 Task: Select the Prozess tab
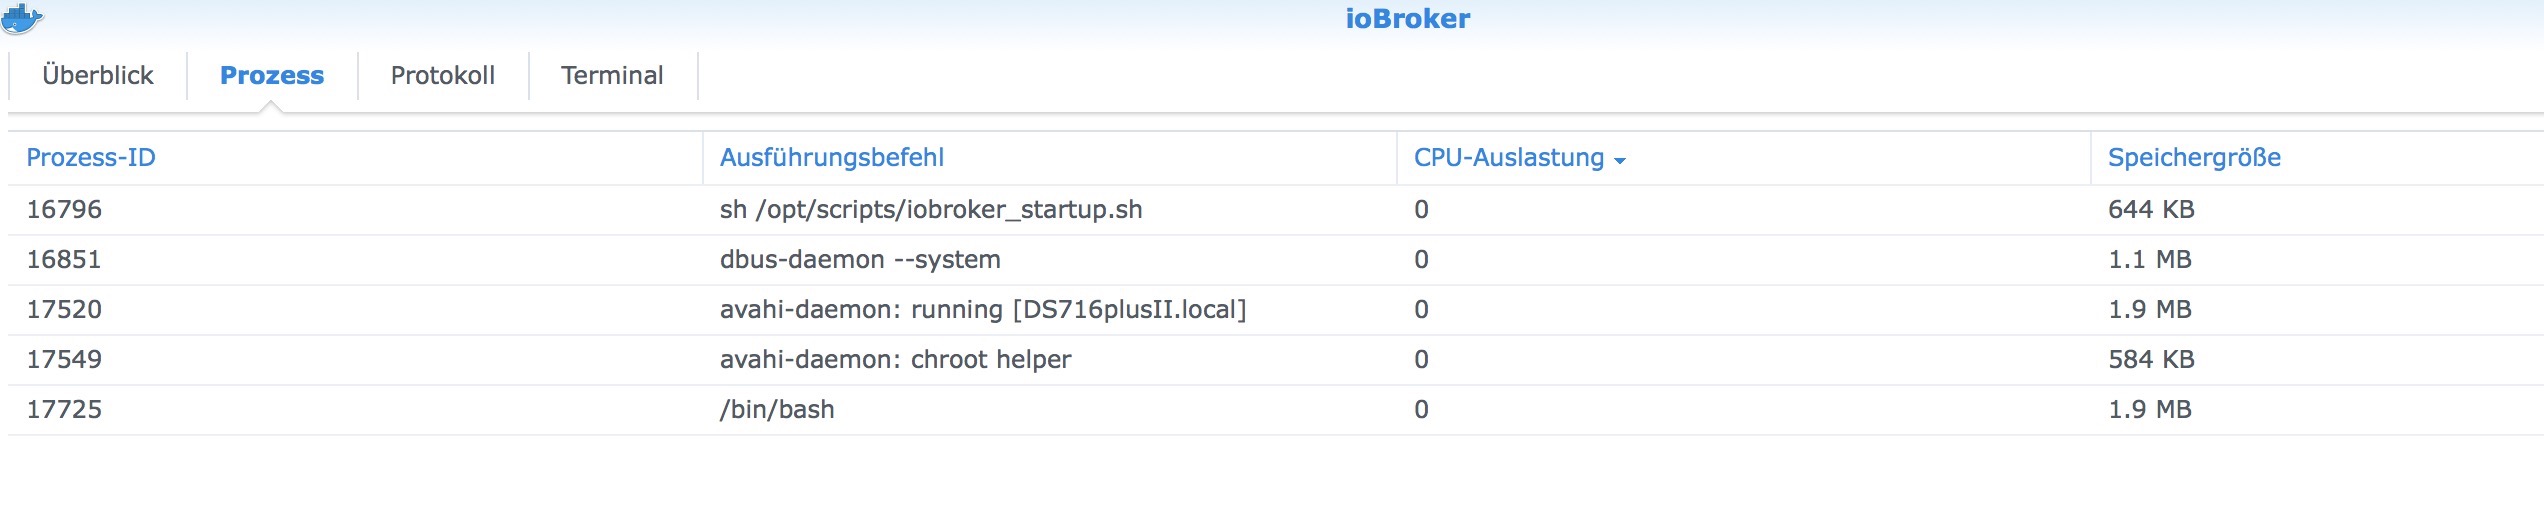272,76
